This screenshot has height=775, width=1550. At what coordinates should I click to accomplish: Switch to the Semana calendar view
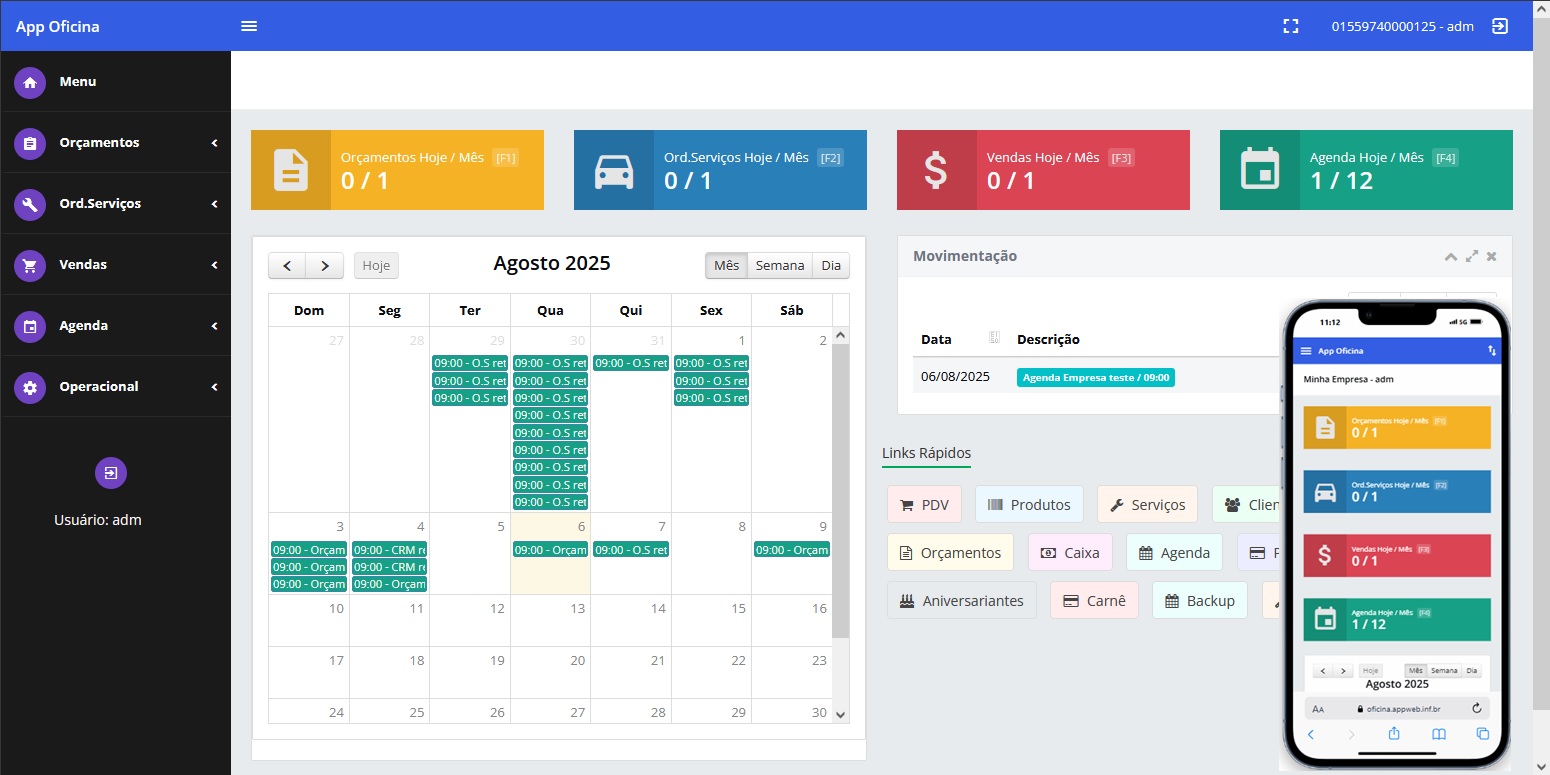(779, 265)
